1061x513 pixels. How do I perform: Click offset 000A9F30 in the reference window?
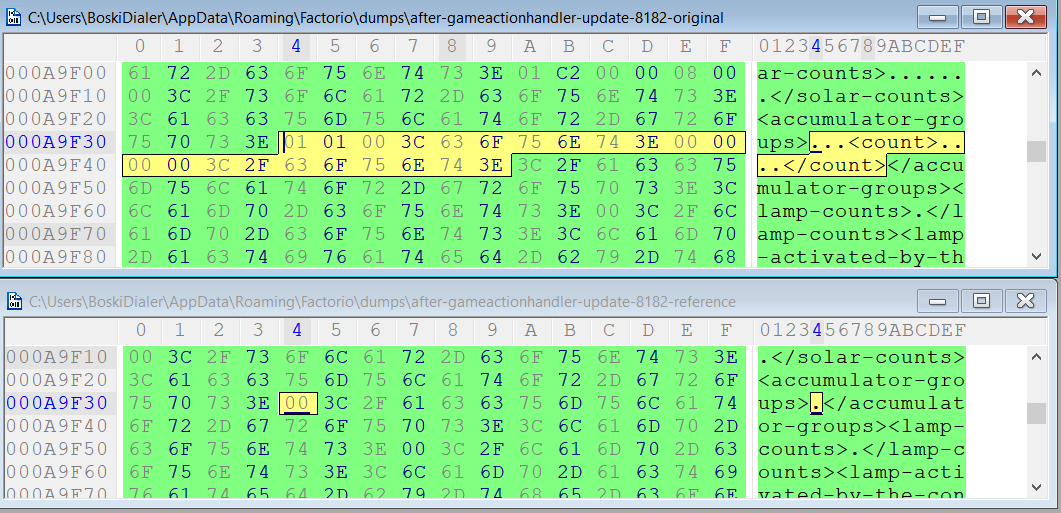[x=56, y=403]
